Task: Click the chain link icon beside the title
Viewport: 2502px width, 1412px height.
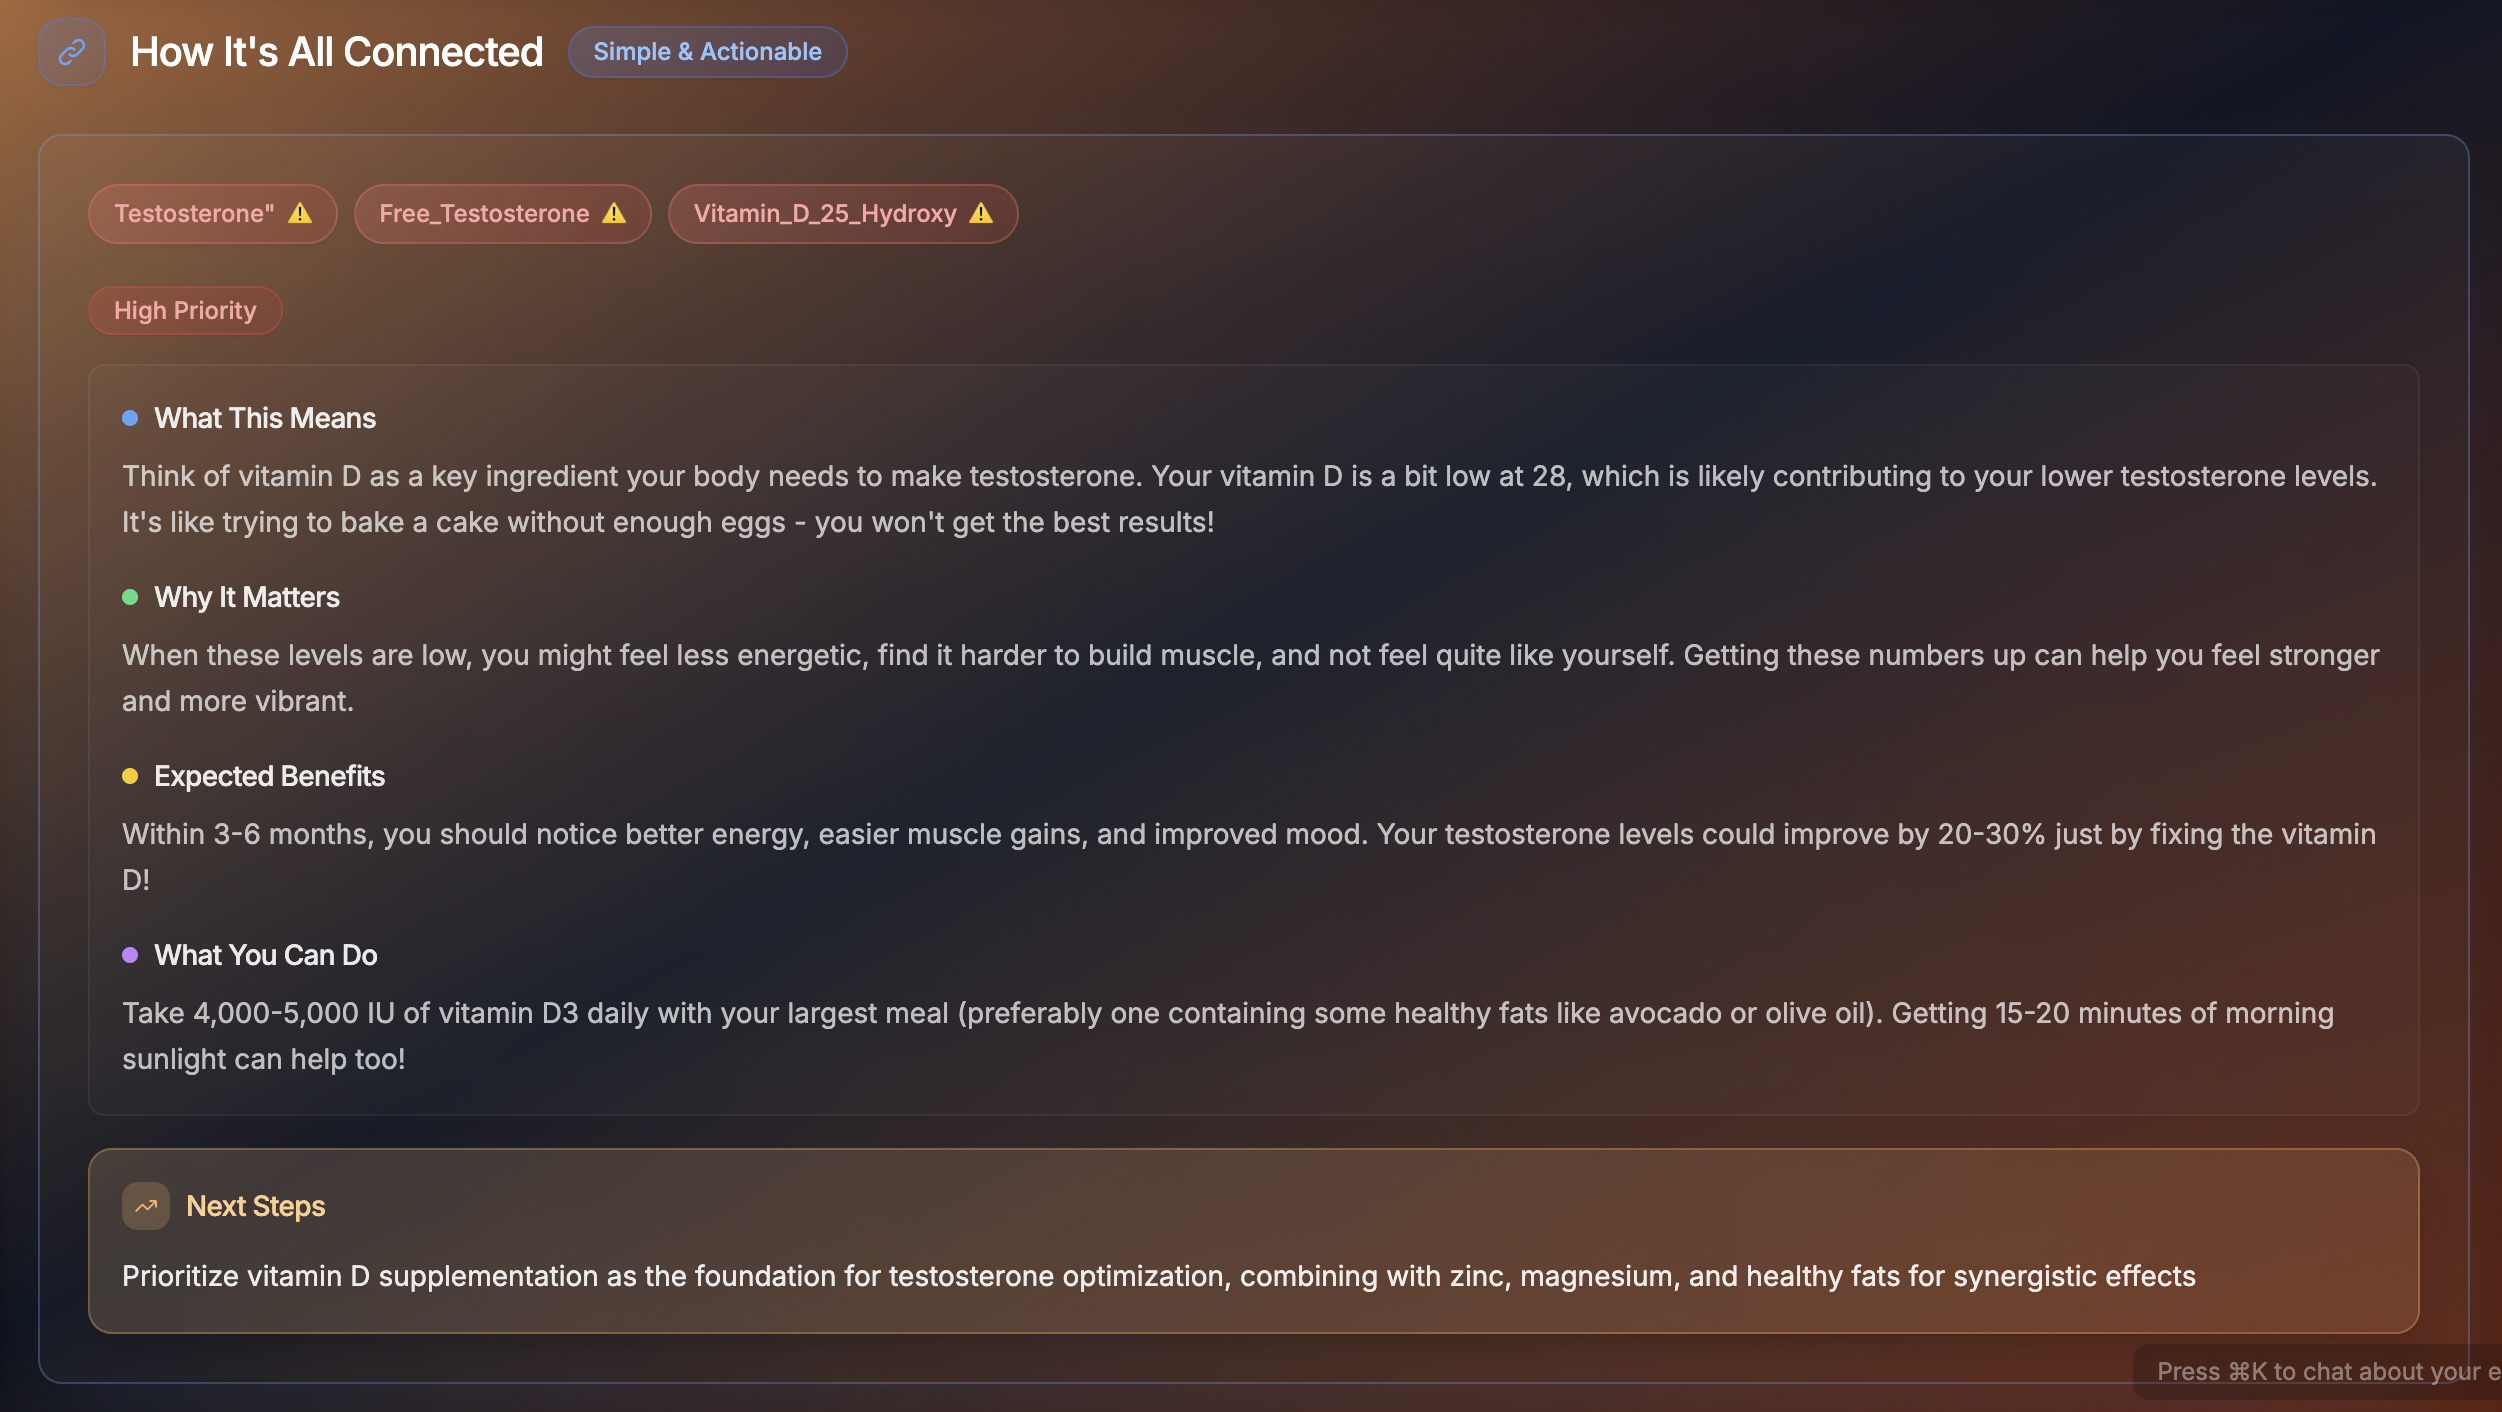Action: [72, 52]
